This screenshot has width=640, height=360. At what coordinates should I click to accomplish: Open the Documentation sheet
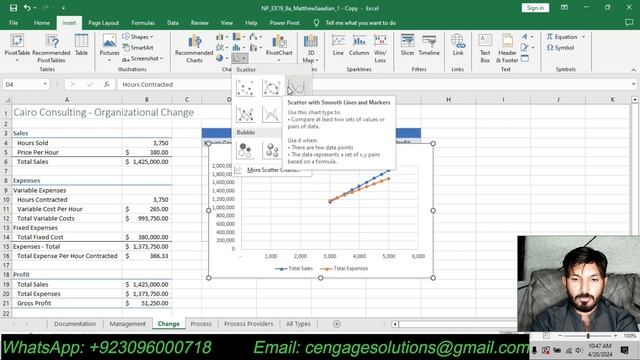click(75, 324)
